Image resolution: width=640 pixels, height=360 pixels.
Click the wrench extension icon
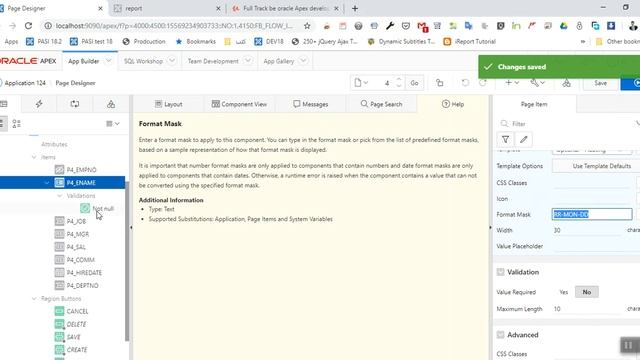tap(390, 26)
